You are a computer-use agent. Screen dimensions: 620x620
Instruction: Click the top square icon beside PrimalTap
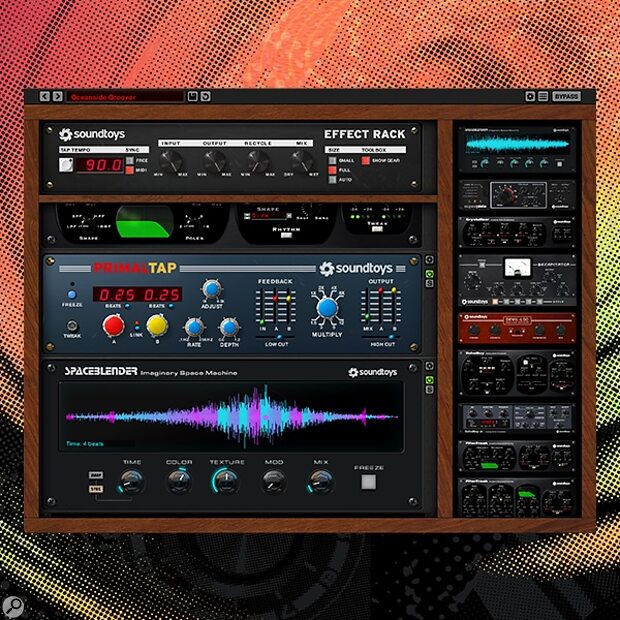click(x=429, y=260)
